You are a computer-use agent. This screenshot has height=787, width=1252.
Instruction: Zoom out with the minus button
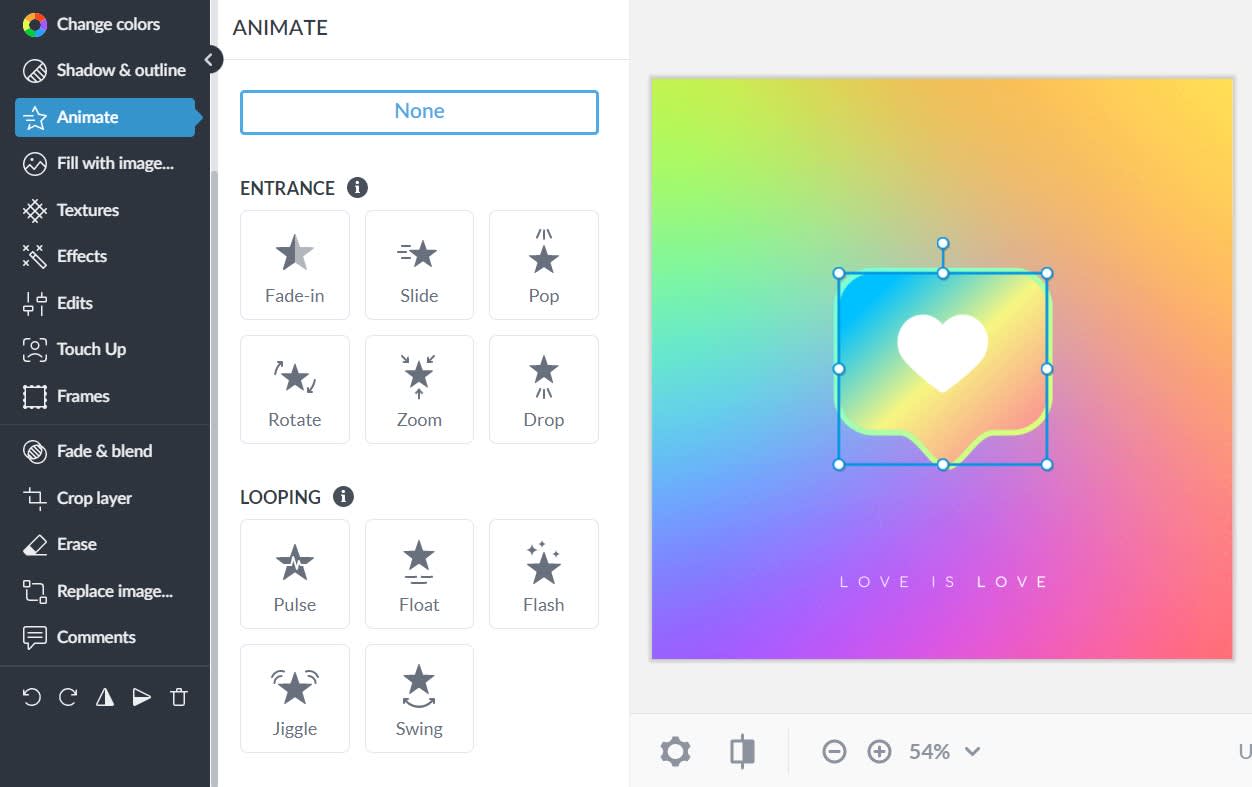click(834, 752)
